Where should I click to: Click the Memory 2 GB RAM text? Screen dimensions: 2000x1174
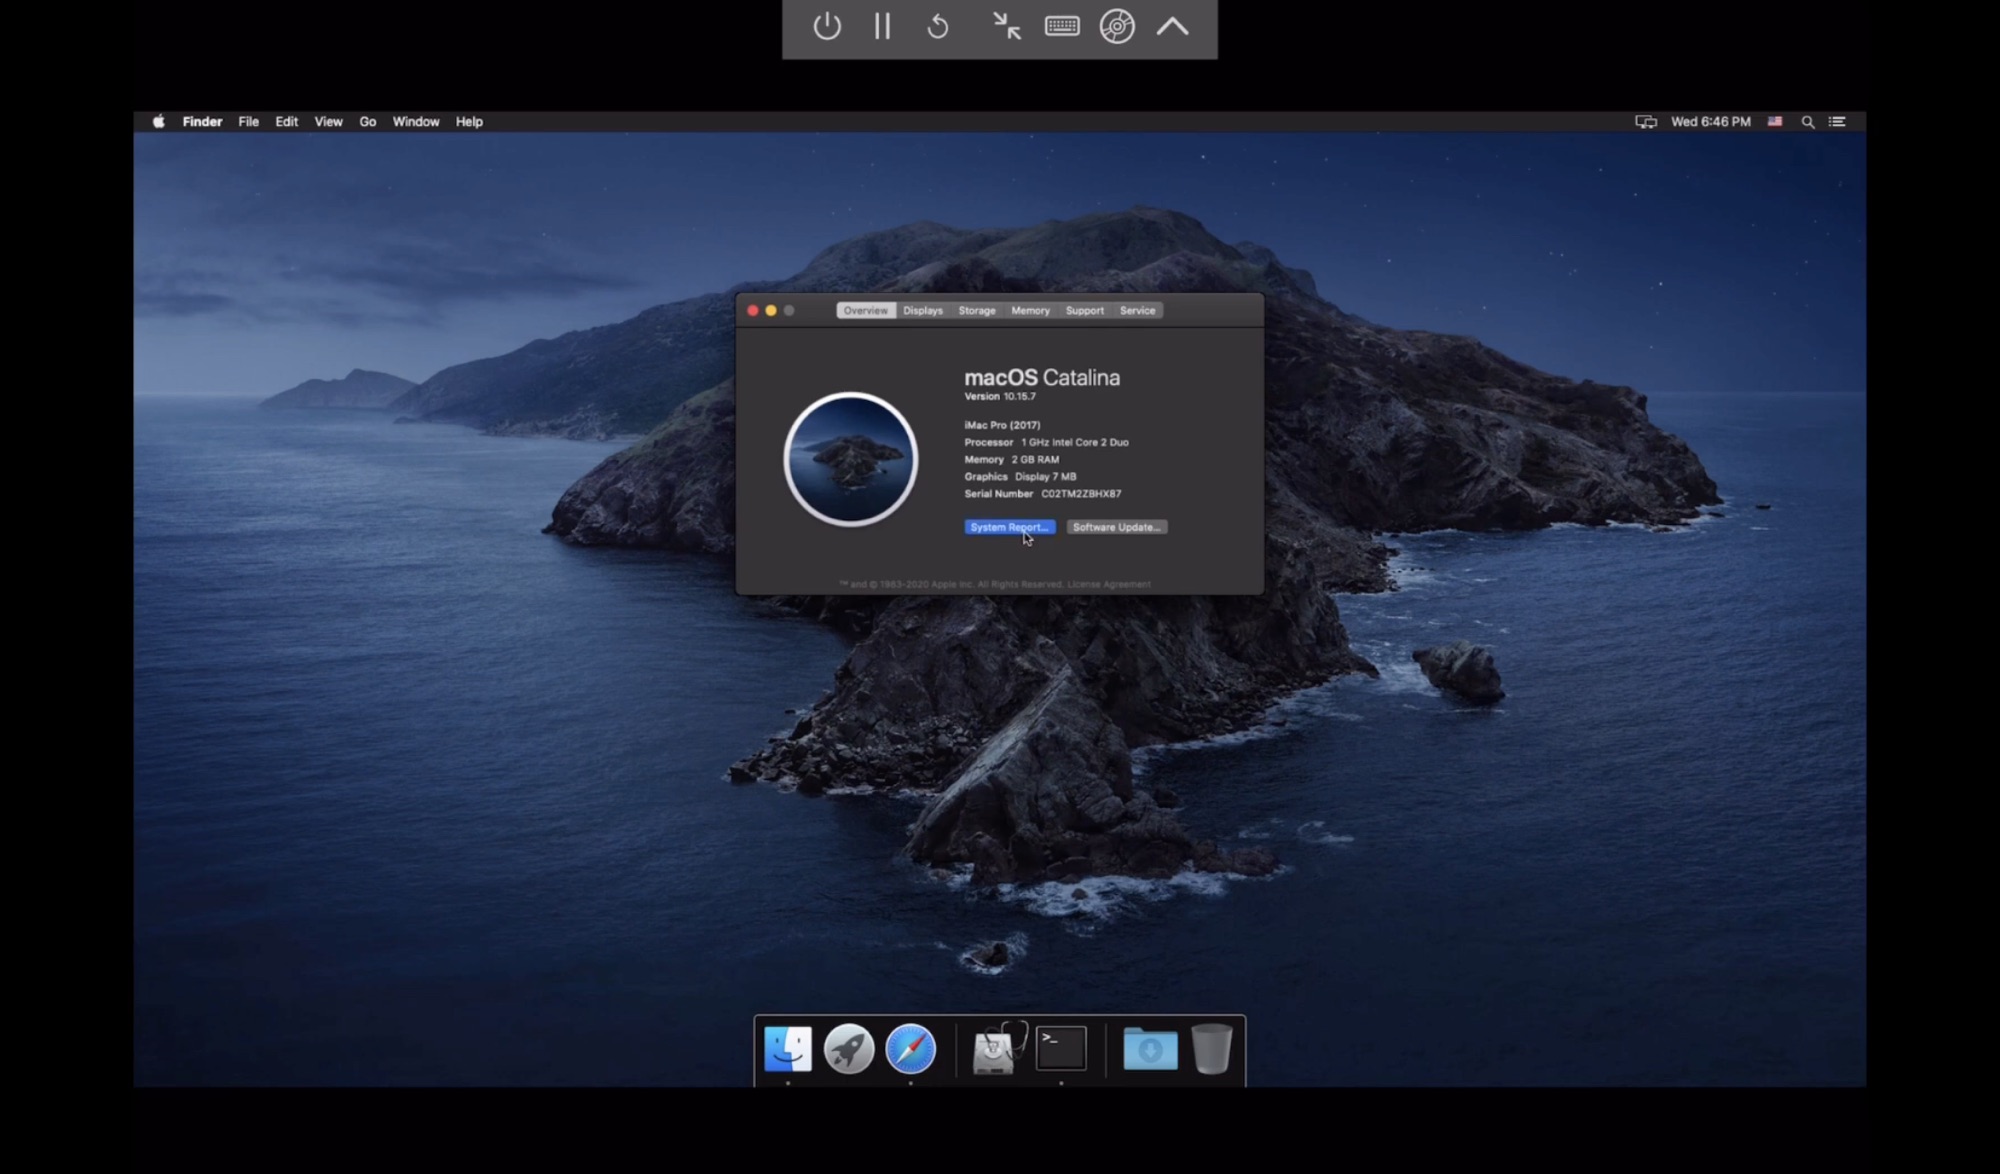click(1011, 459)
